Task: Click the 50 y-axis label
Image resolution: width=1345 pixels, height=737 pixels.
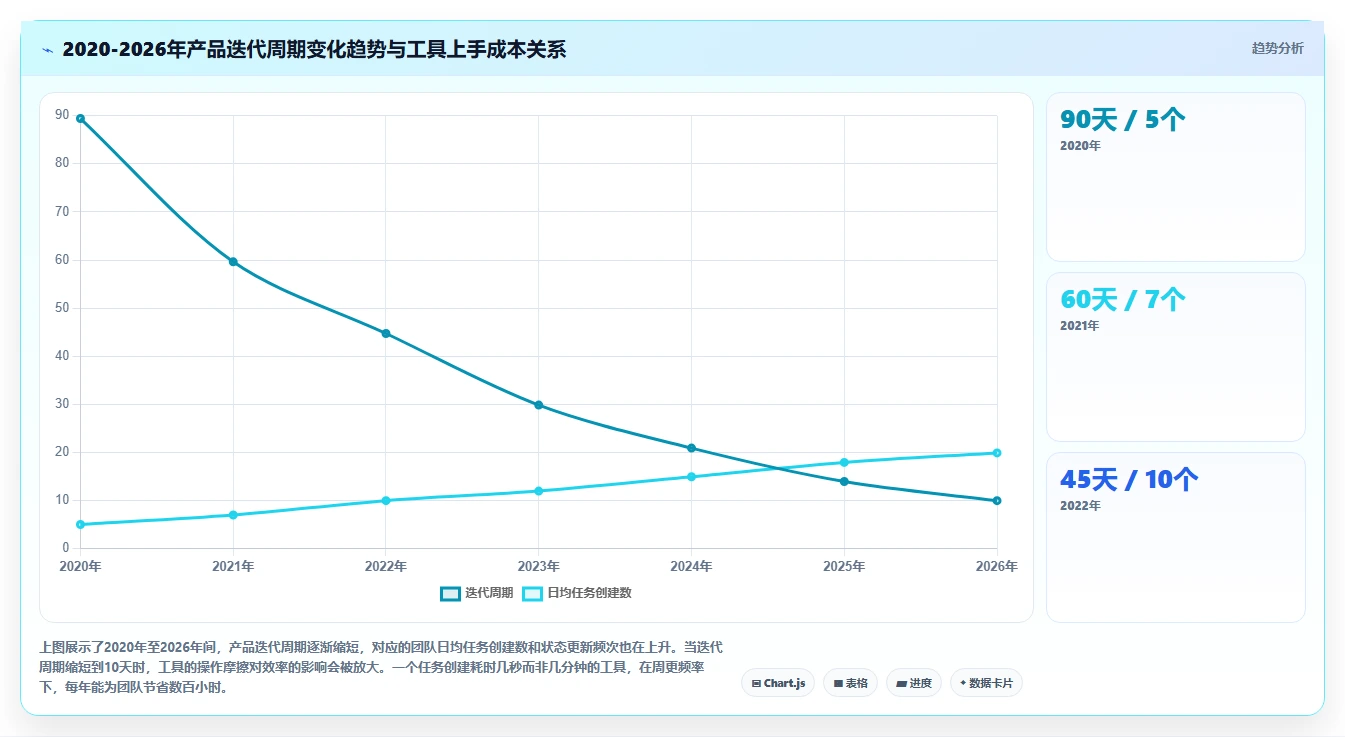Action: (x=62, y=308)
